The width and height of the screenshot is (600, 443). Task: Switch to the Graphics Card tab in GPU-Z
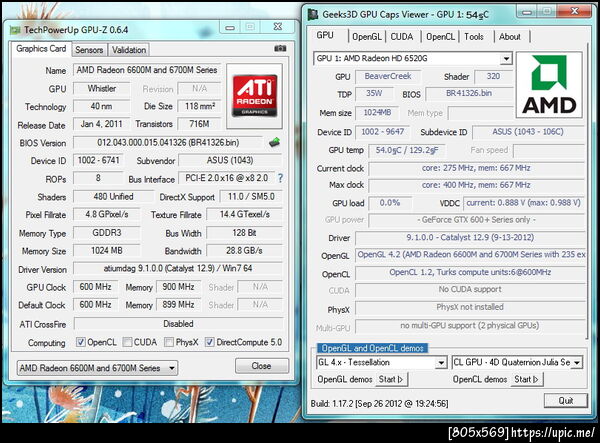point(41,49)
